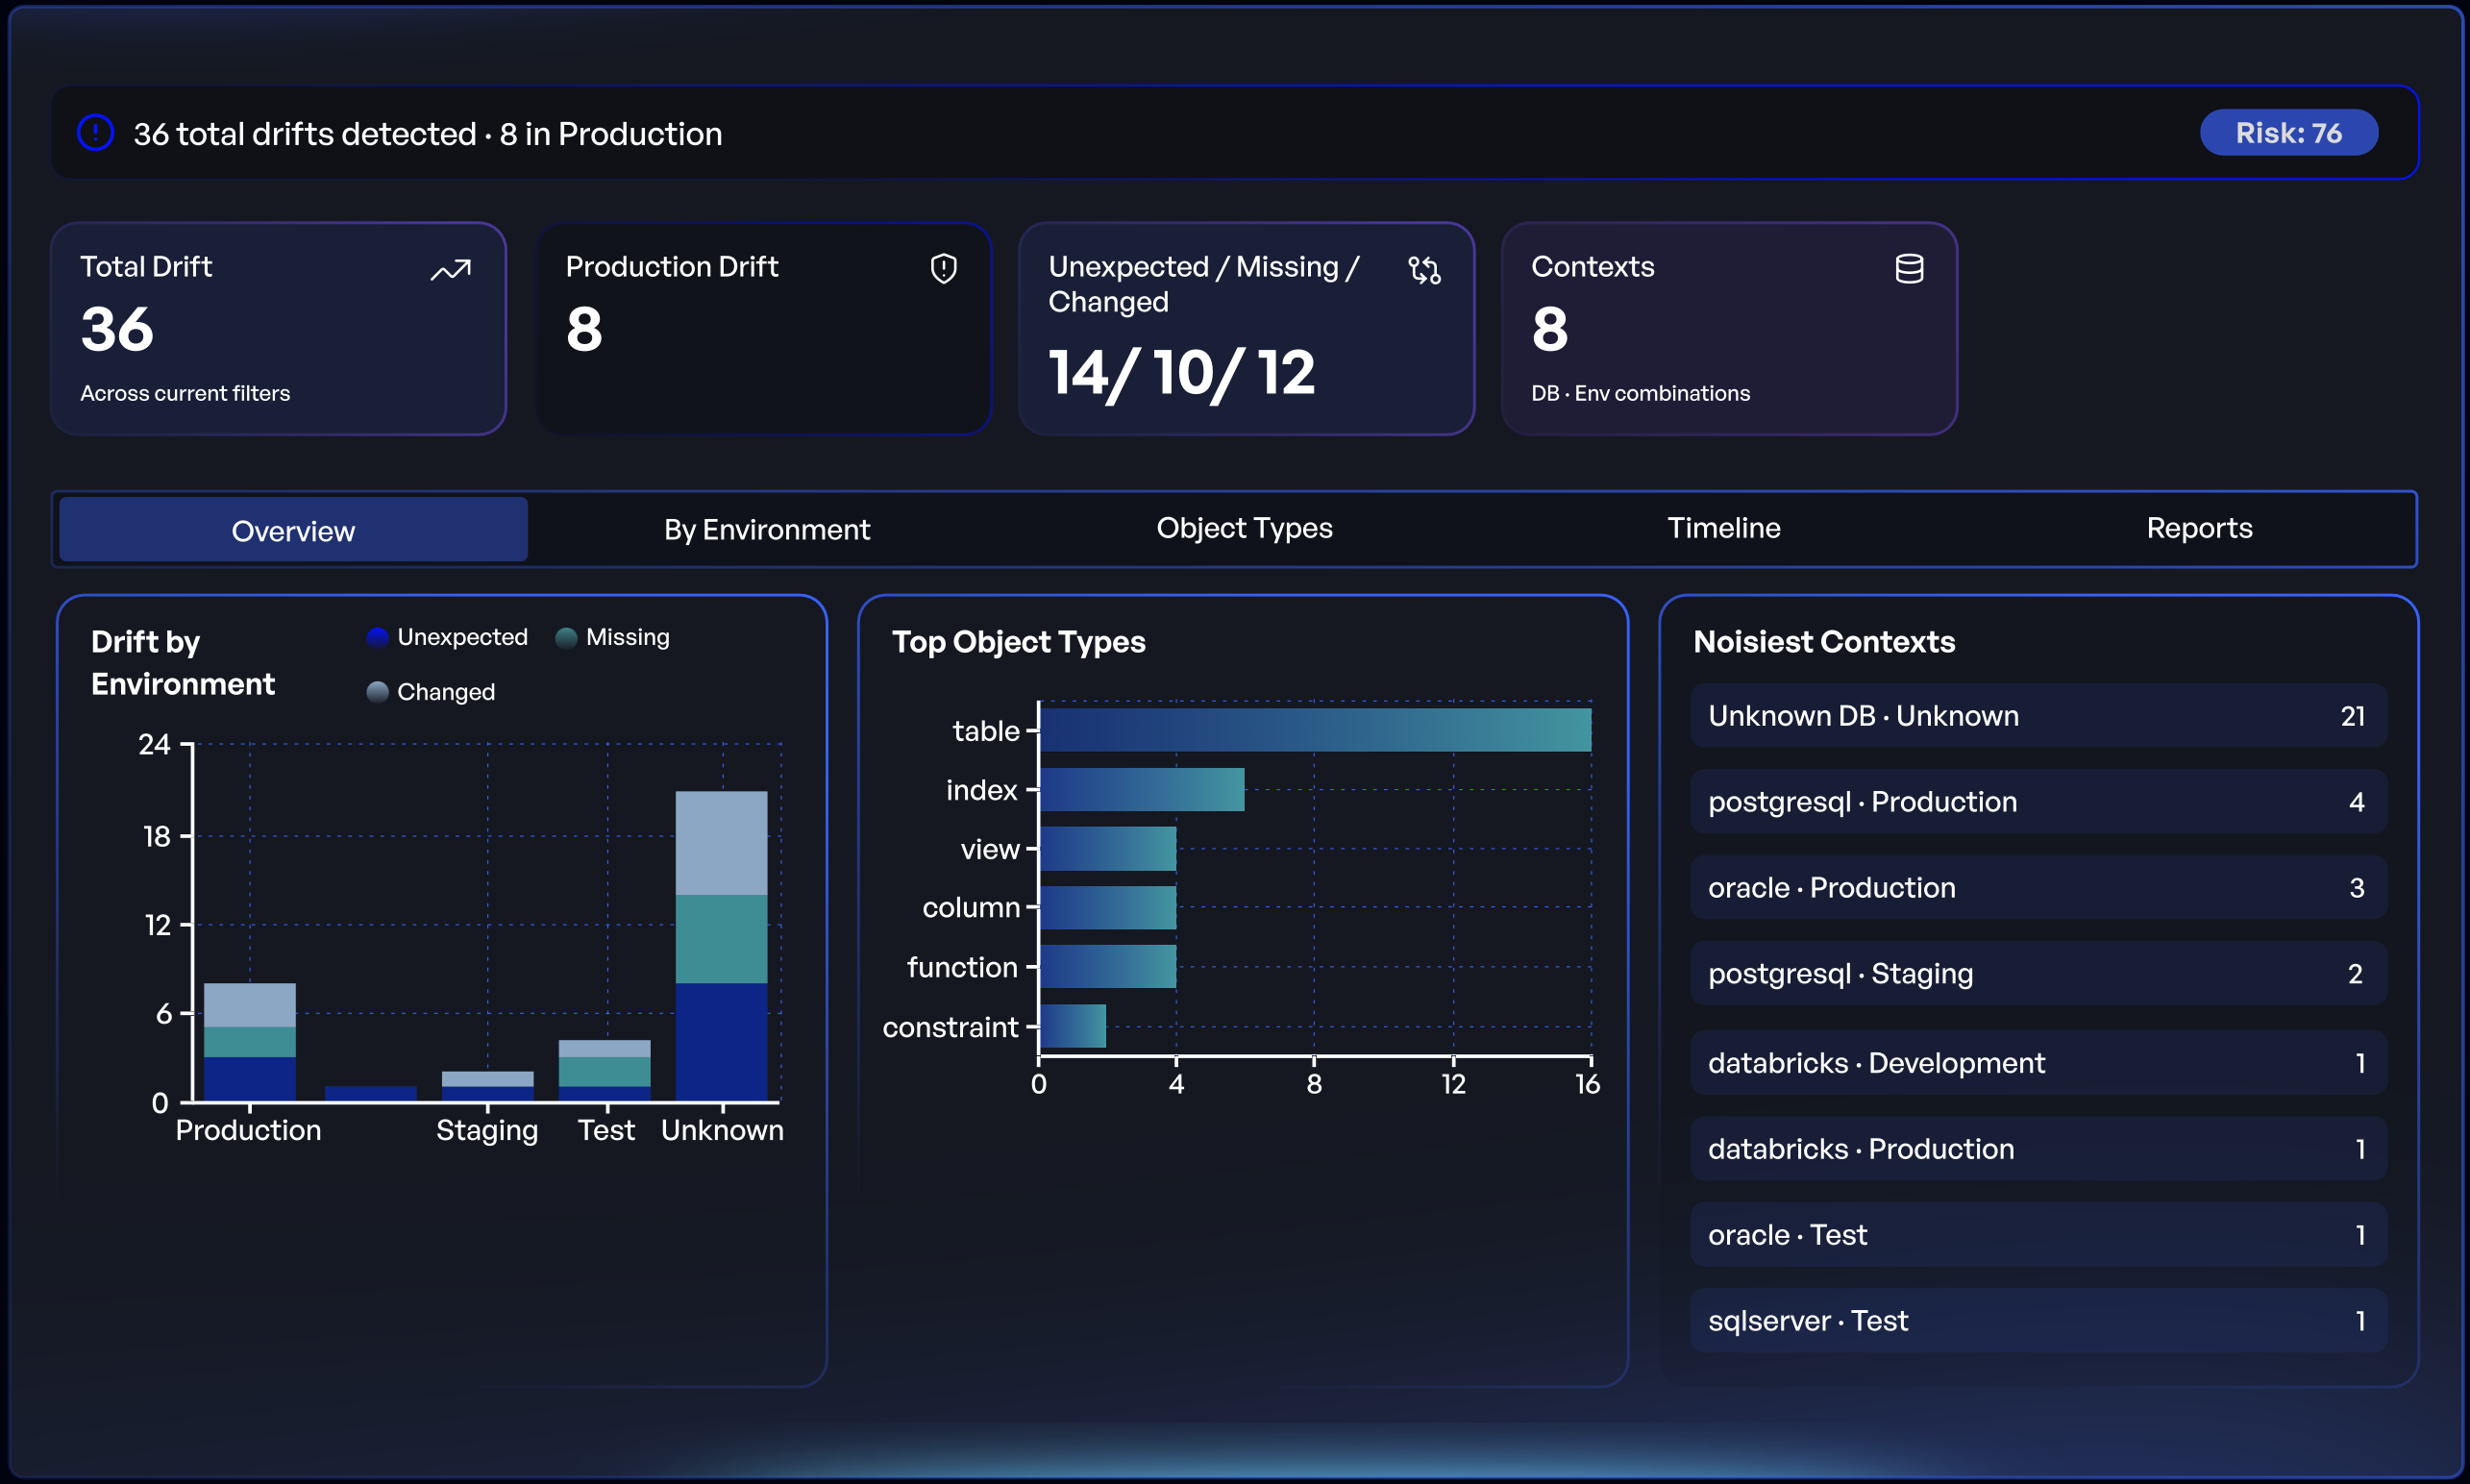Select the postgresql · Production context row
This screenshot has height=1484, width=2470.
tap(2038, 801)
